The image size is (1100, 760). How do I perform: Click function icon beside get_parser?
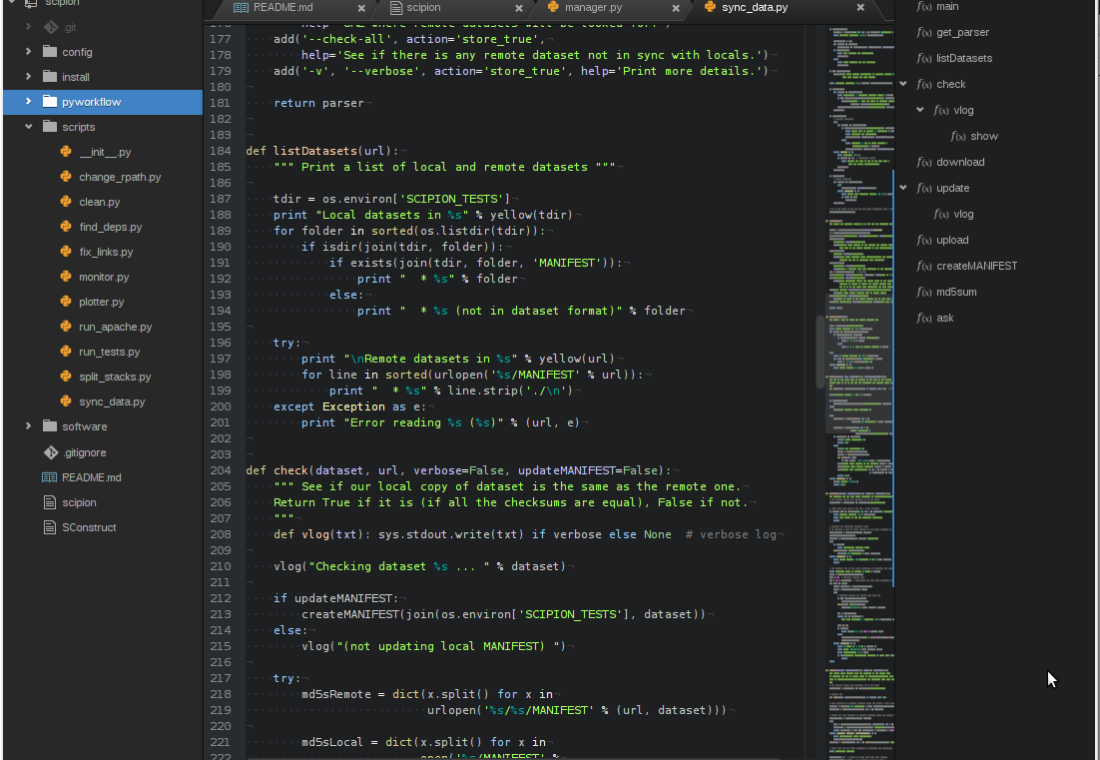point(924,32)
